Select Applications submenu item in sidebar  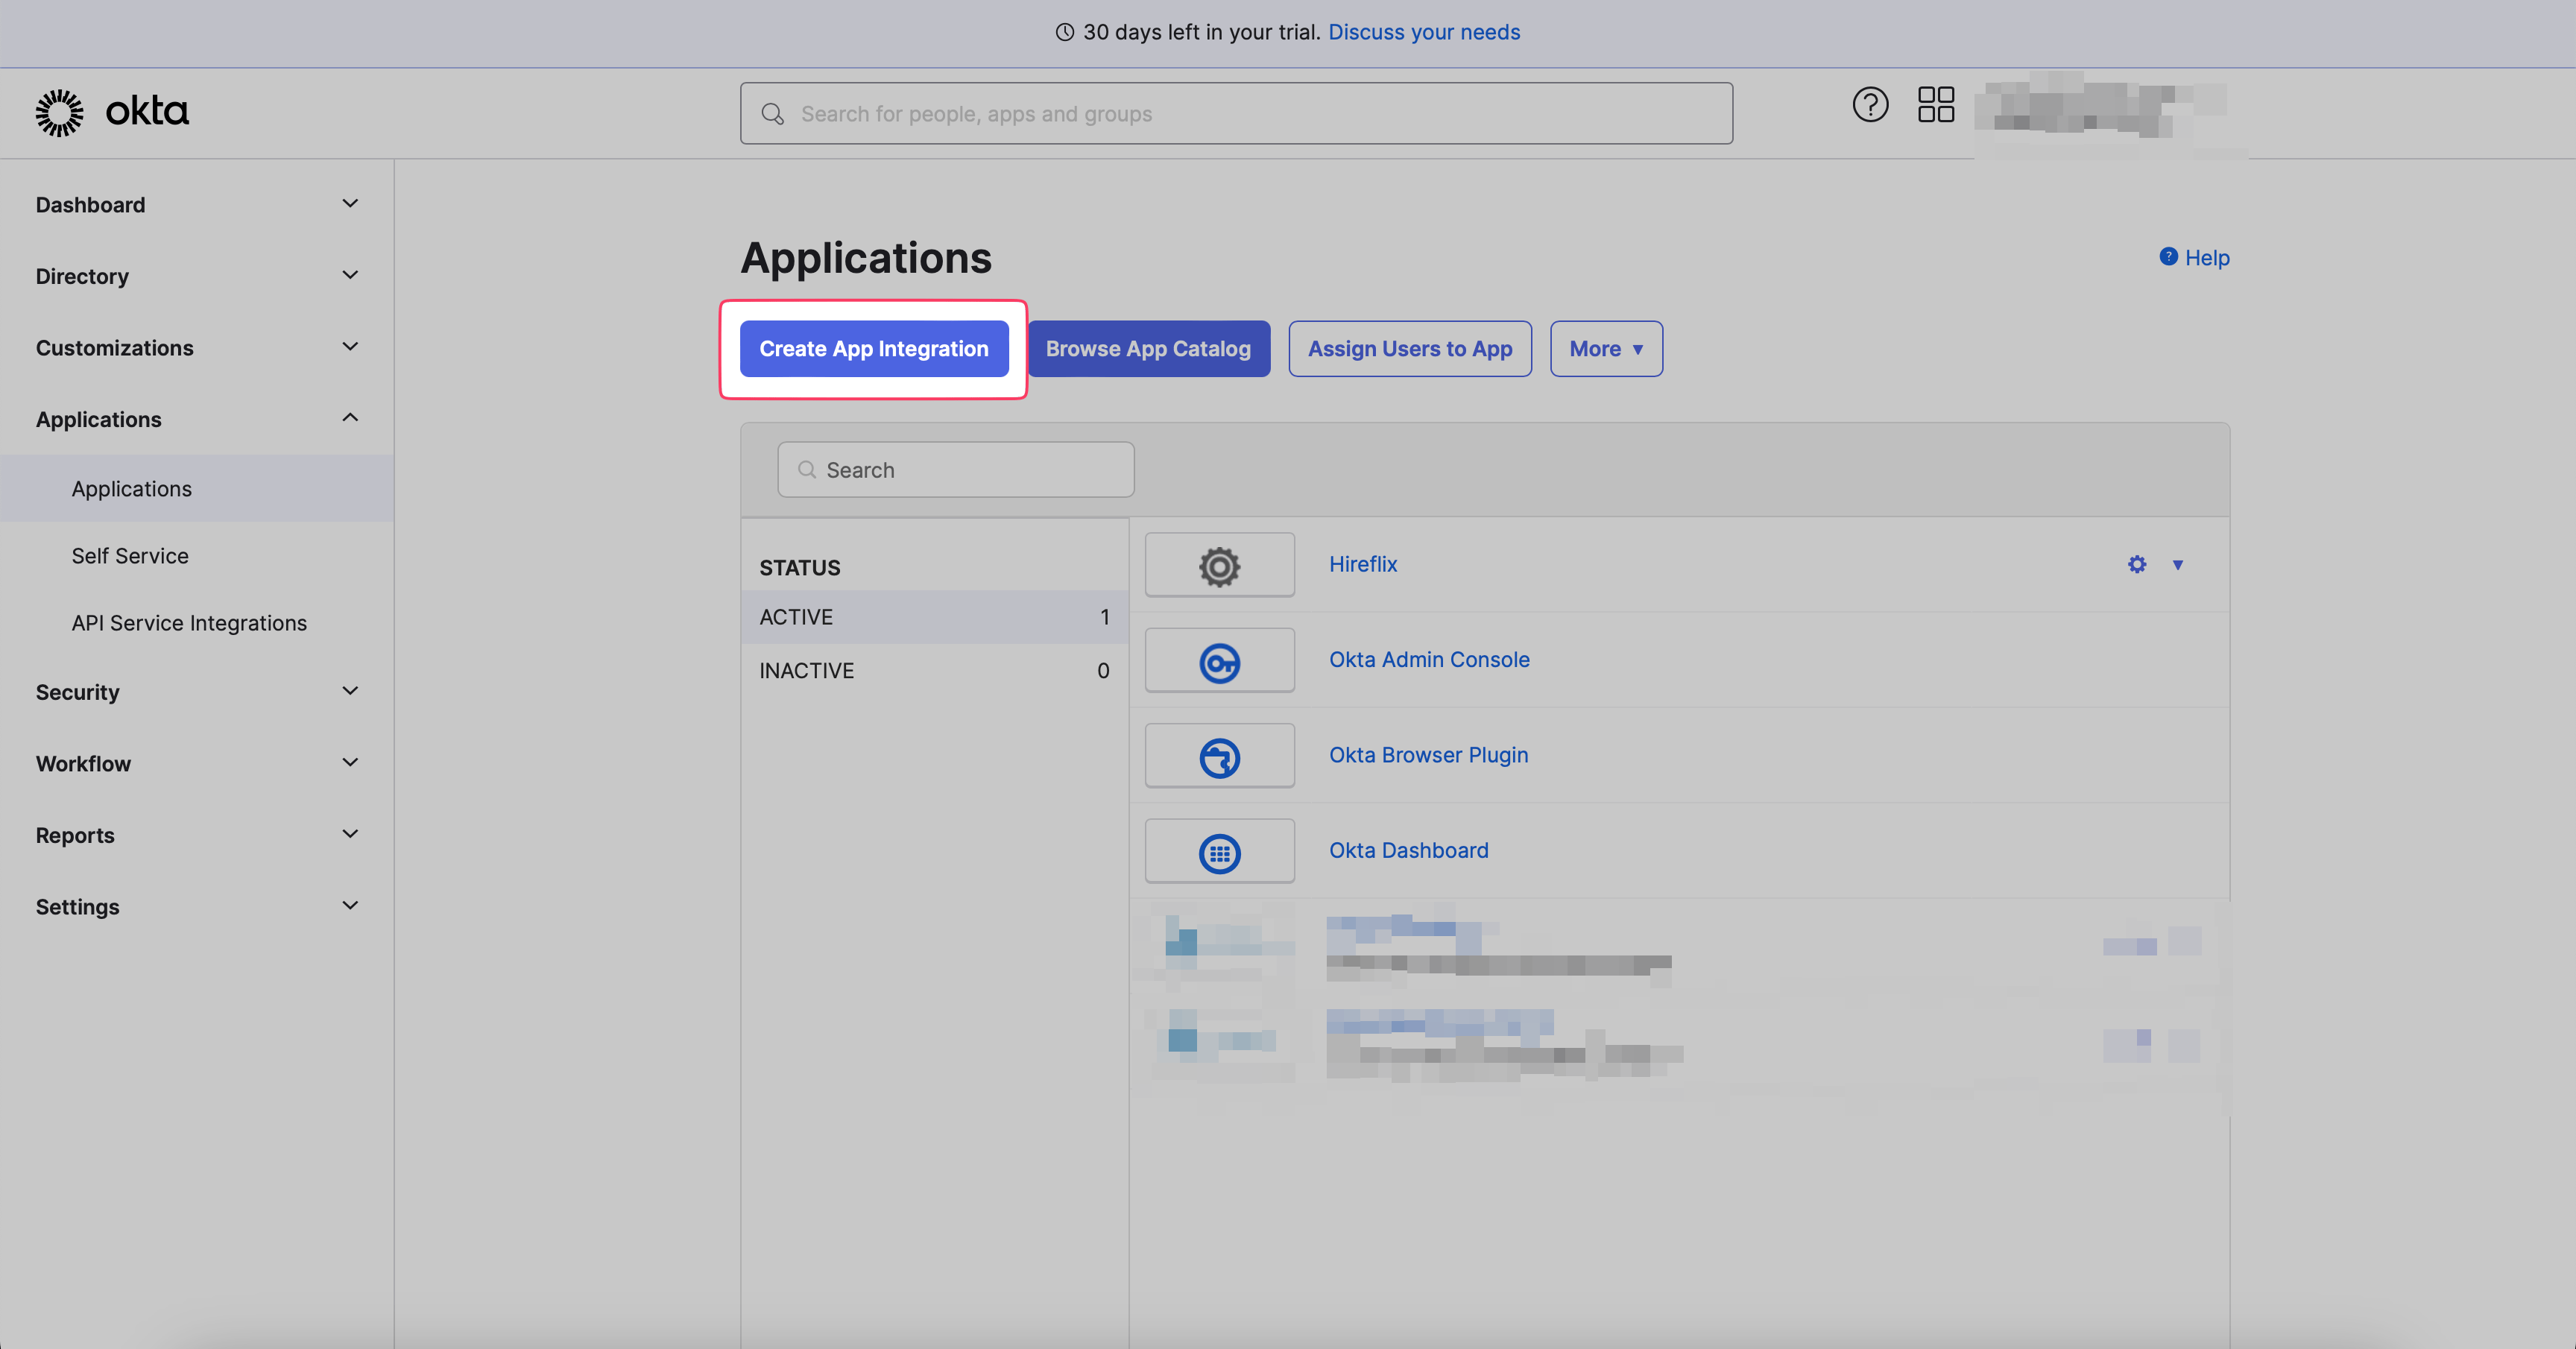click(197, 489)
